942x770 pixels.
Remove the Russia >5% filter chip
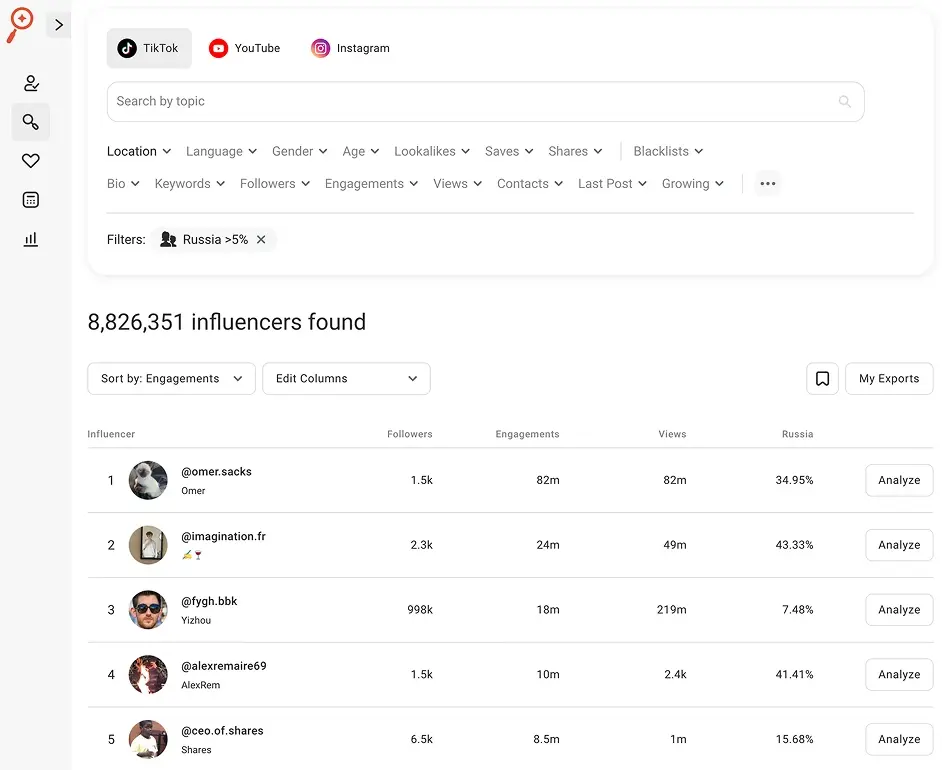point(261,240)
